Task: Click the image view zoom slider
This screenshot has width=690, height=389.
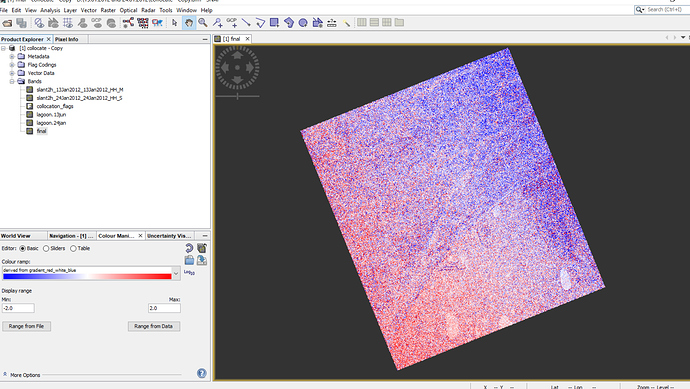Action: (238, 96)
